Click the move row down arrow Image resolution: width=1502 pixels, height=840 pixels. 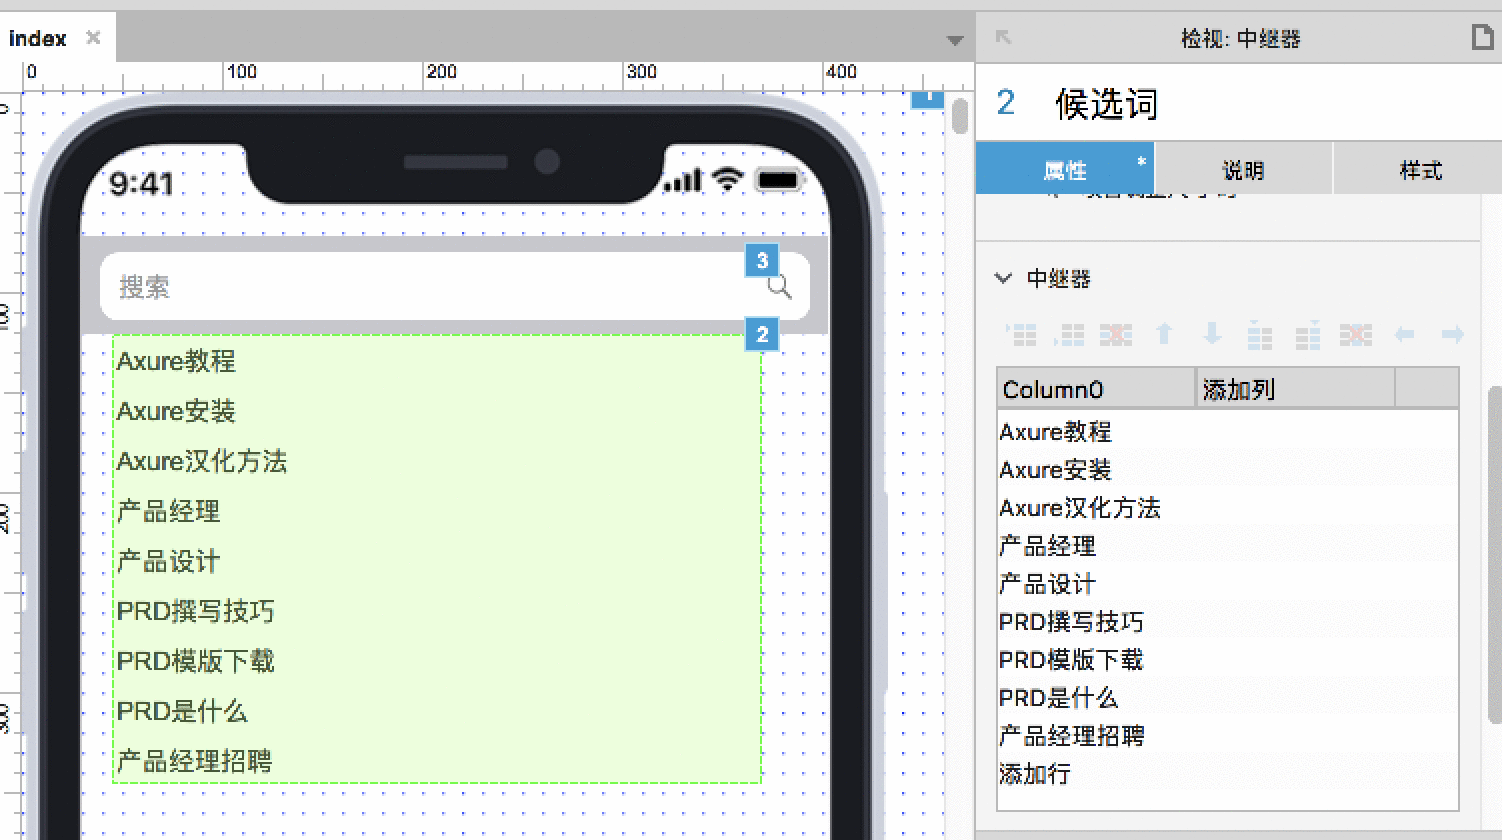(x=1212, y=334)
